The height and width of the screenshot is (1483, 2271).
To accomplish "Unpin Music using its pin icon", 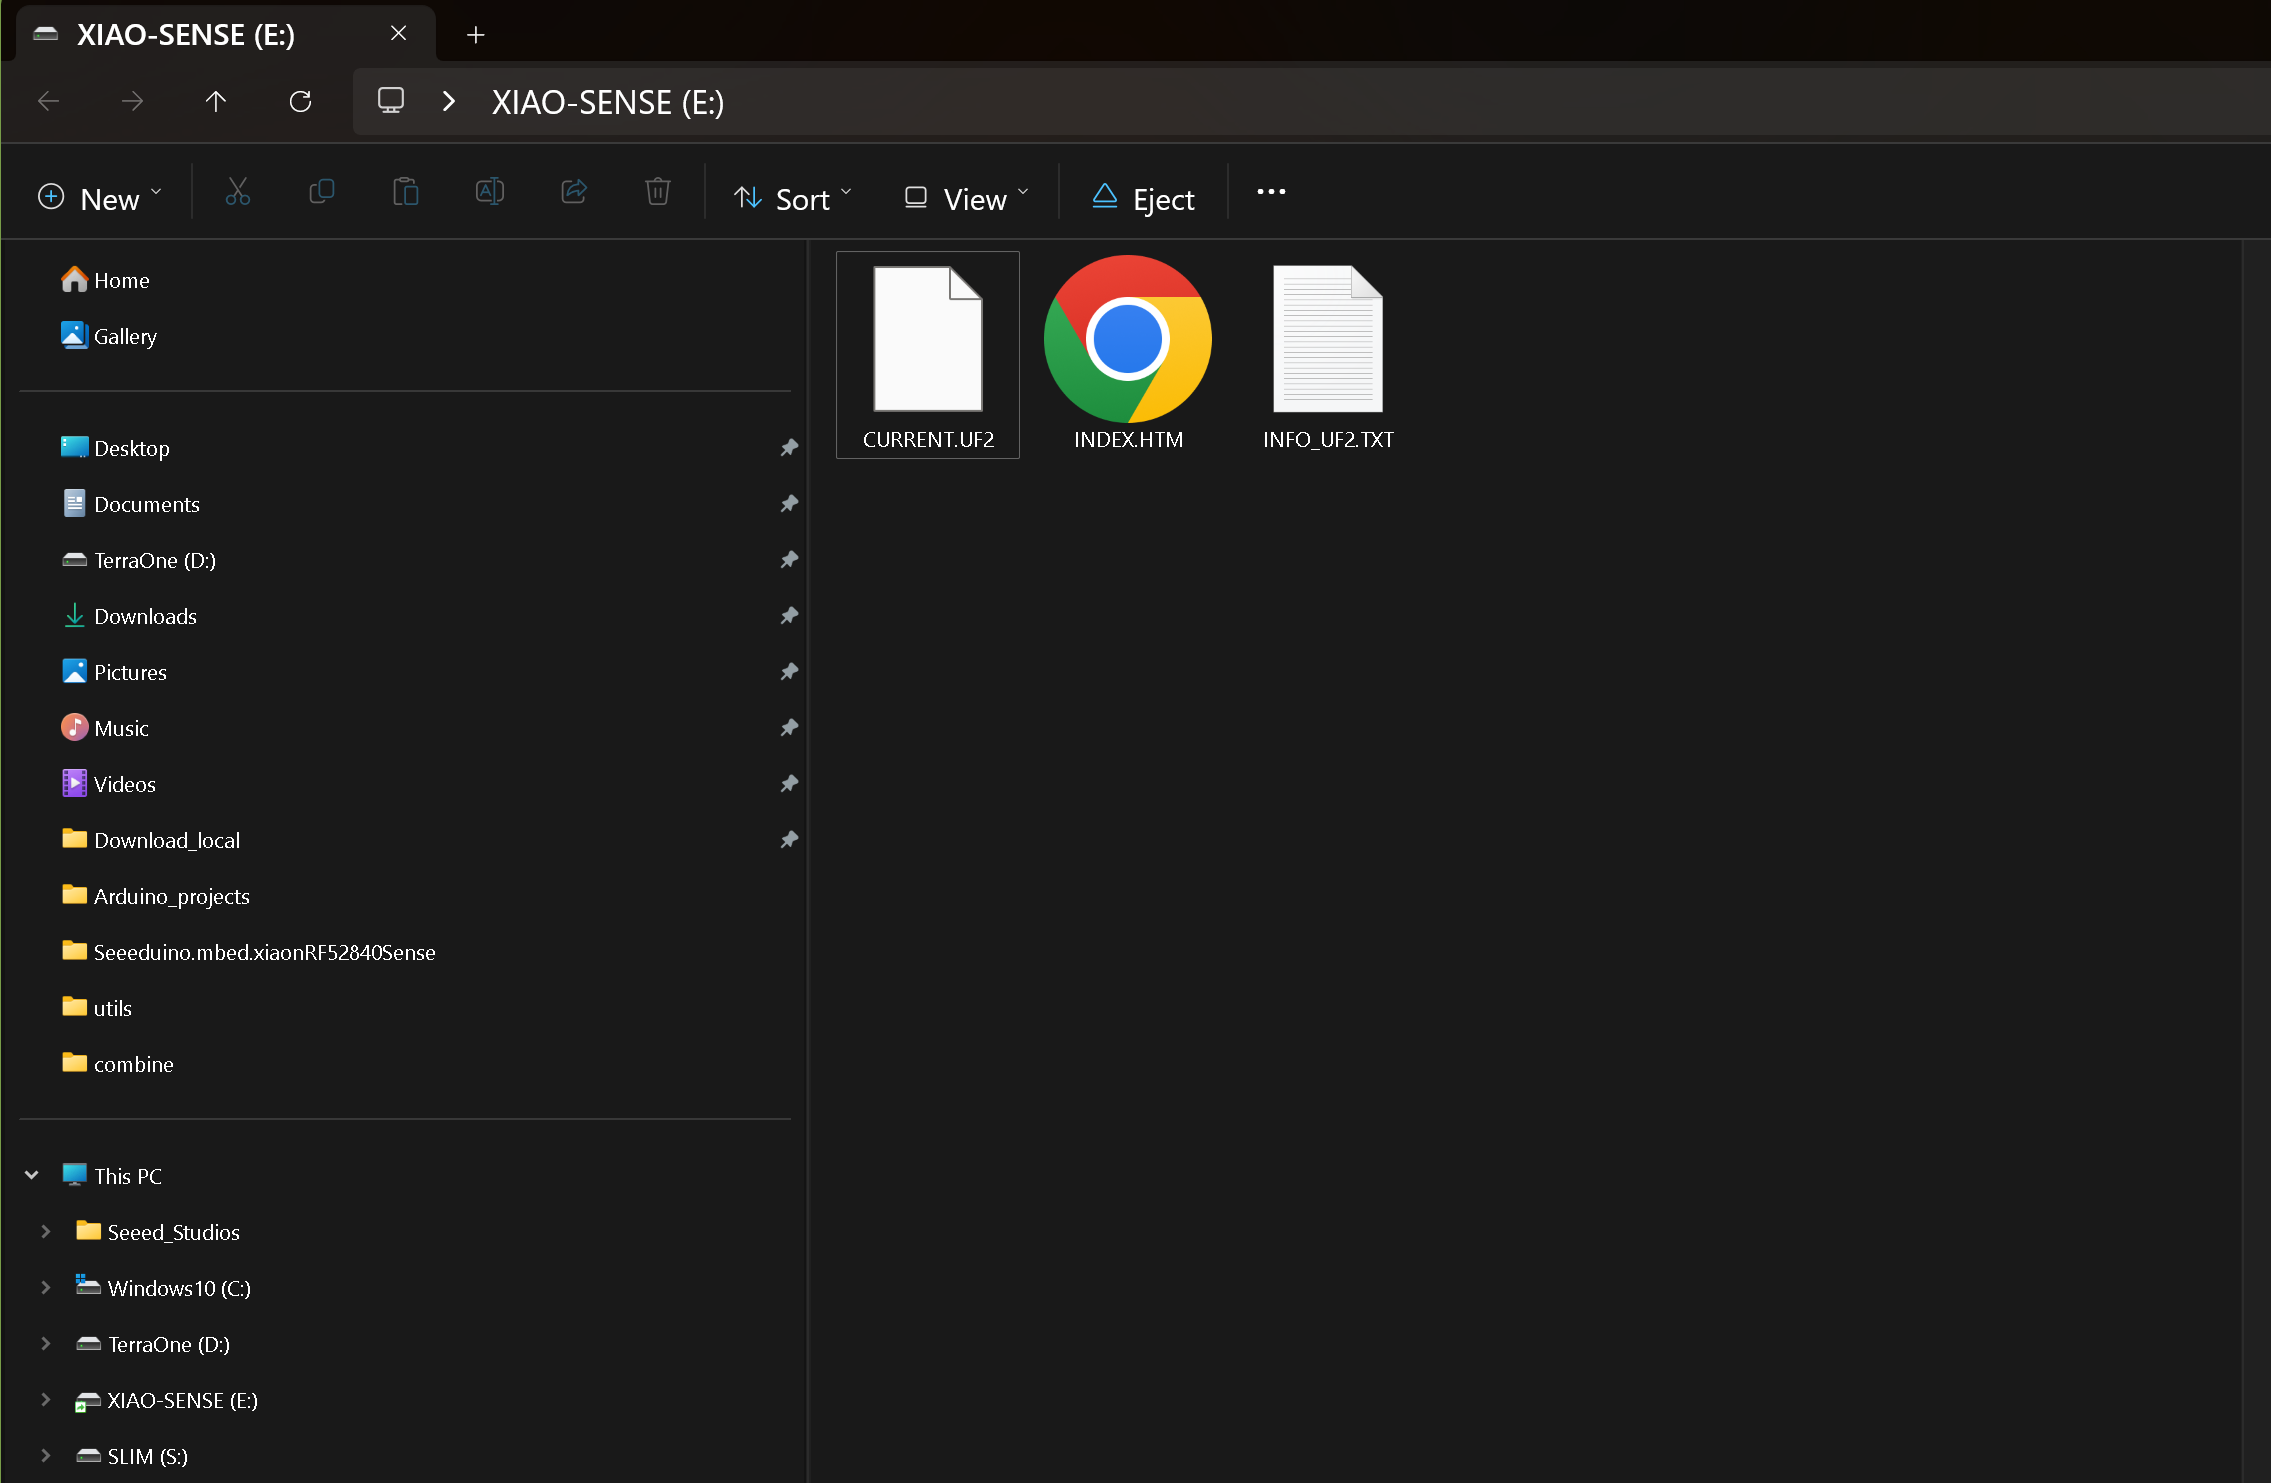I will coord(789,728).
